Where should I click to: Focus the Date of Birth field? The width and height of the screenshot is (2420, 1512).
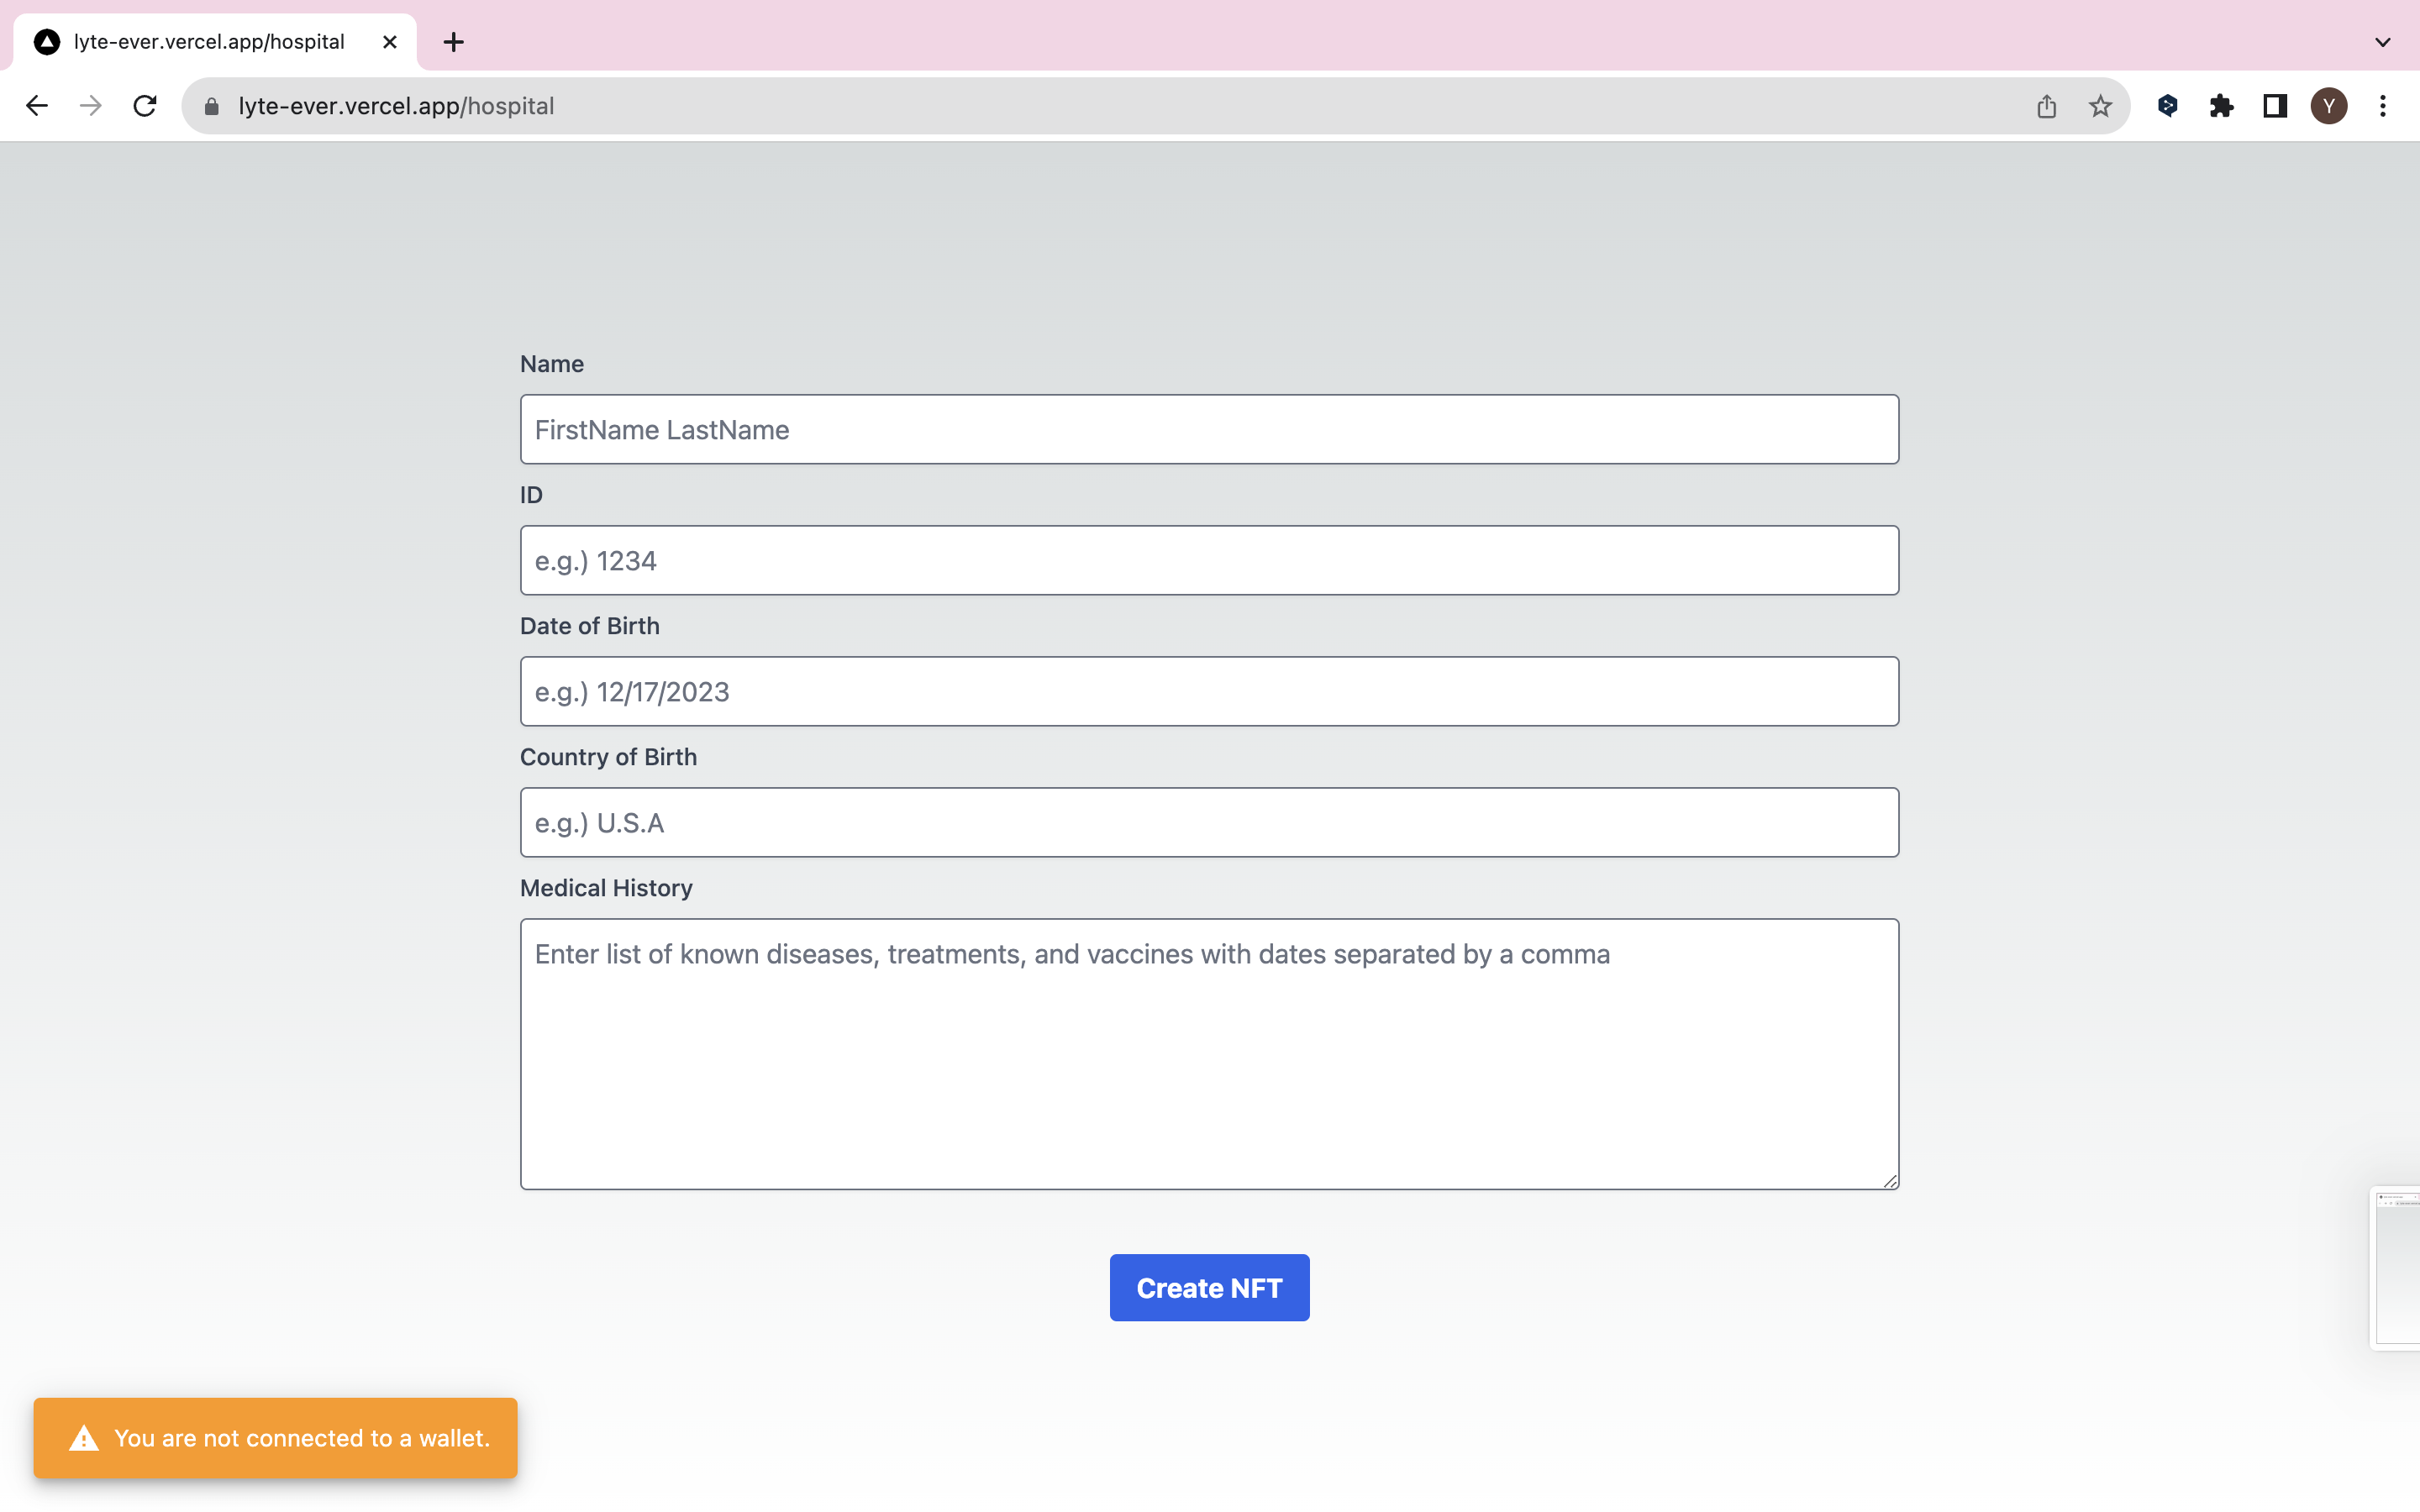click(1209, 691)
